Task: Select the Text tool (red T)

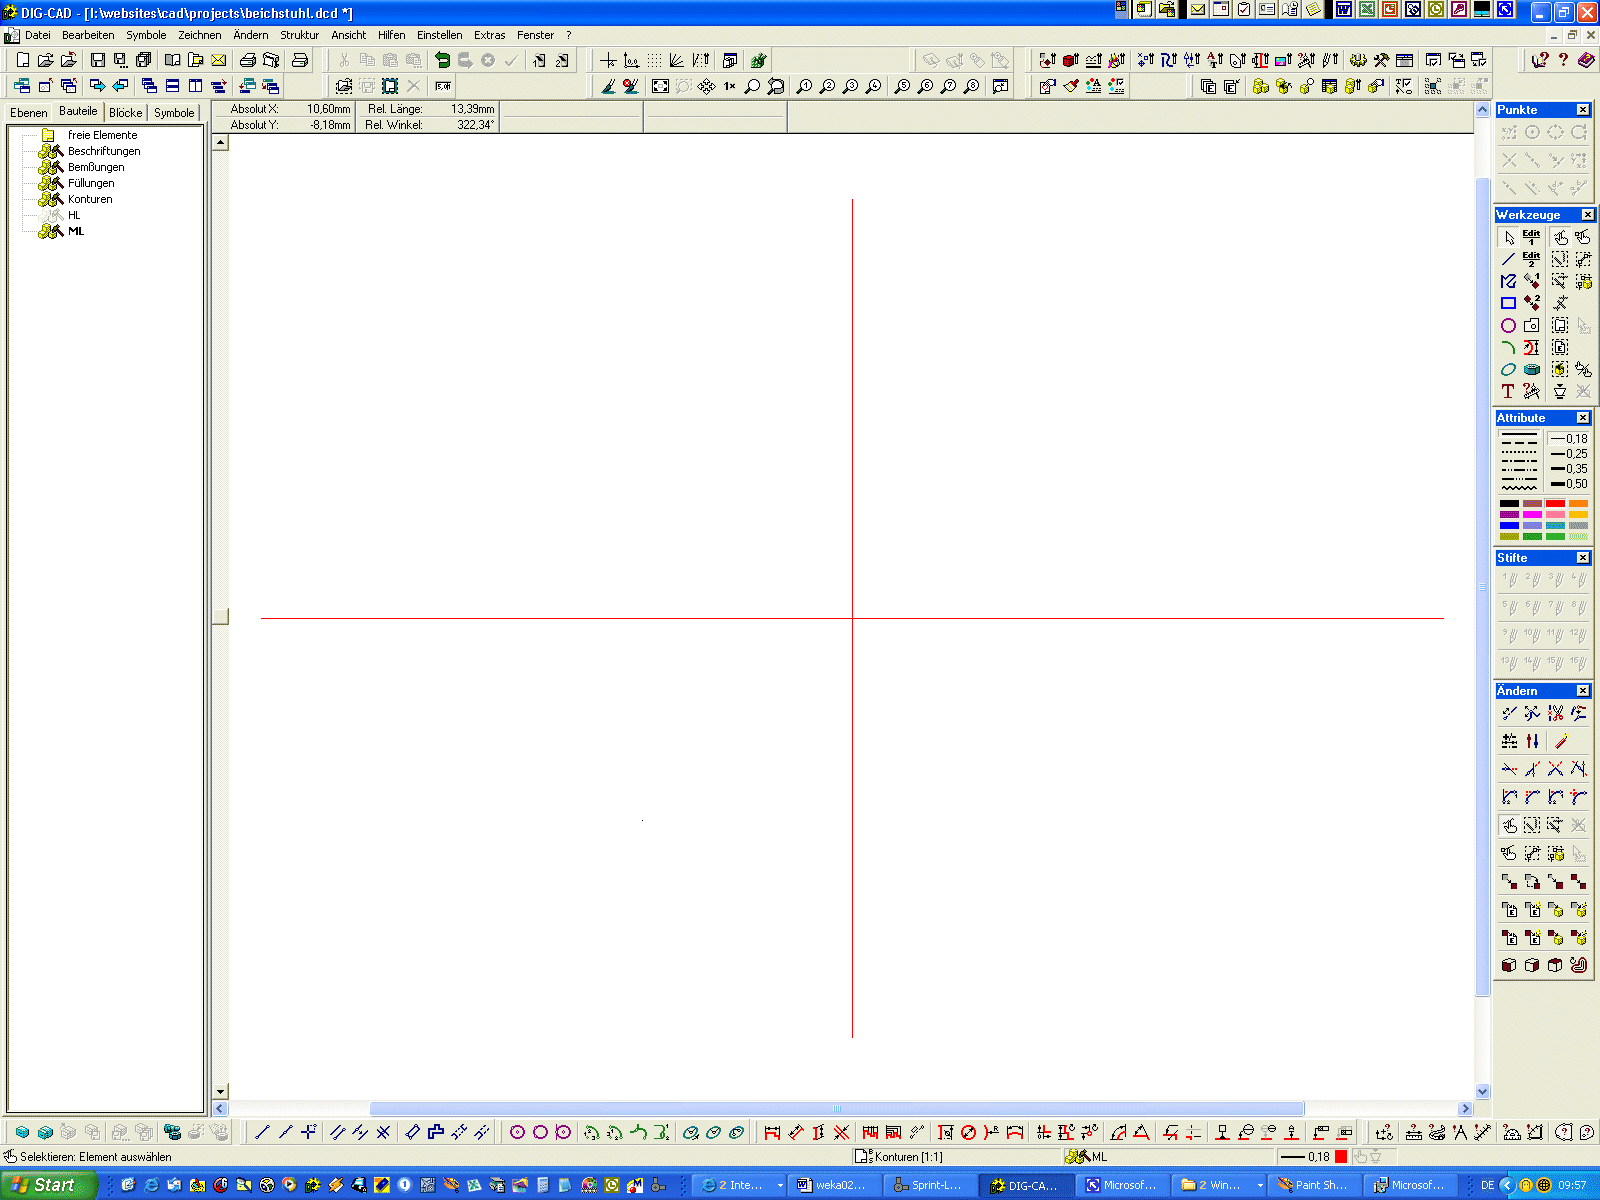Action: pyautogui.click(x=1509, y=391)
